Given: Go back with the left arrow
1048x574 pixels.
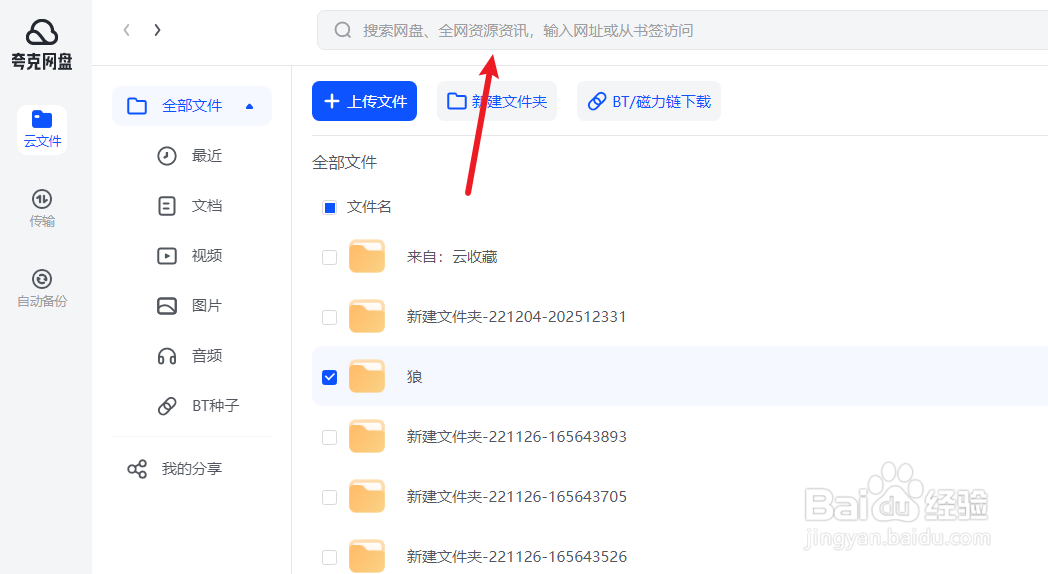Looking at the screenshot, I should [126, 30].
